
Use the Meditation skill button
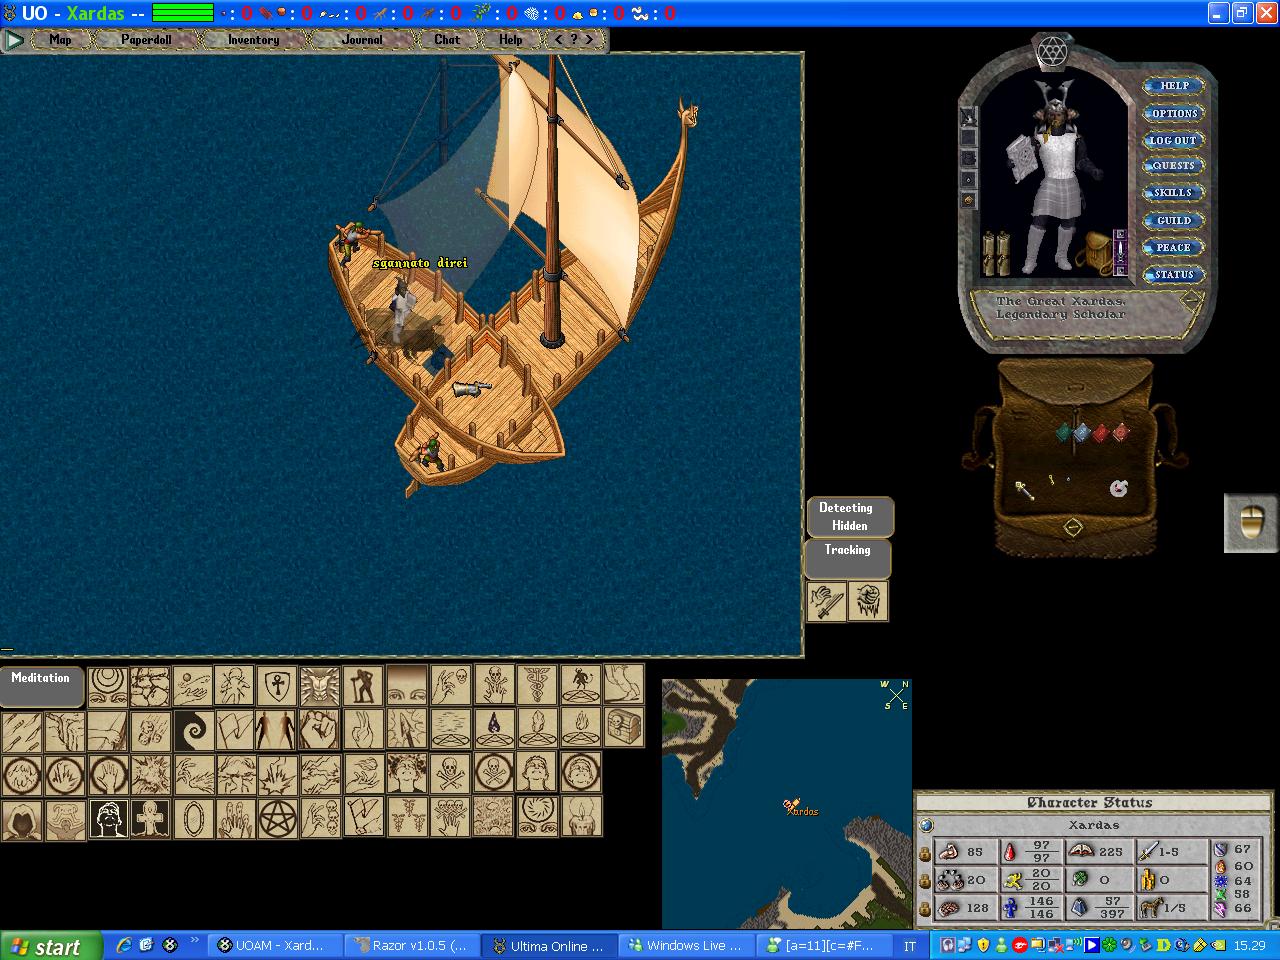(x=41, y=686)
